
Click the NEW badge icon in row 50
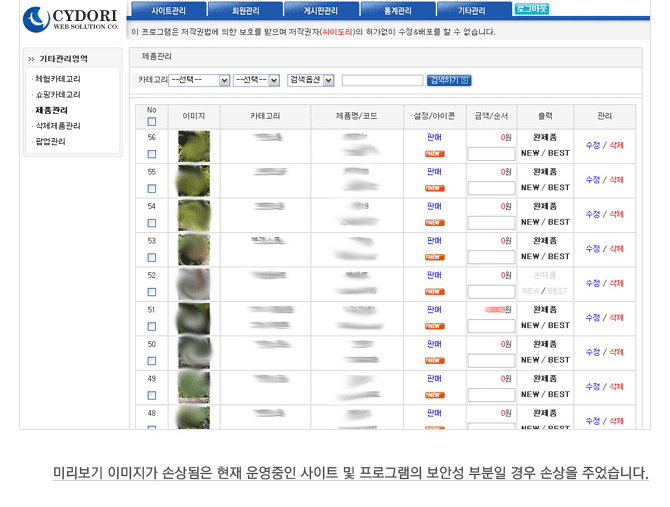click(x=434, y=360)
